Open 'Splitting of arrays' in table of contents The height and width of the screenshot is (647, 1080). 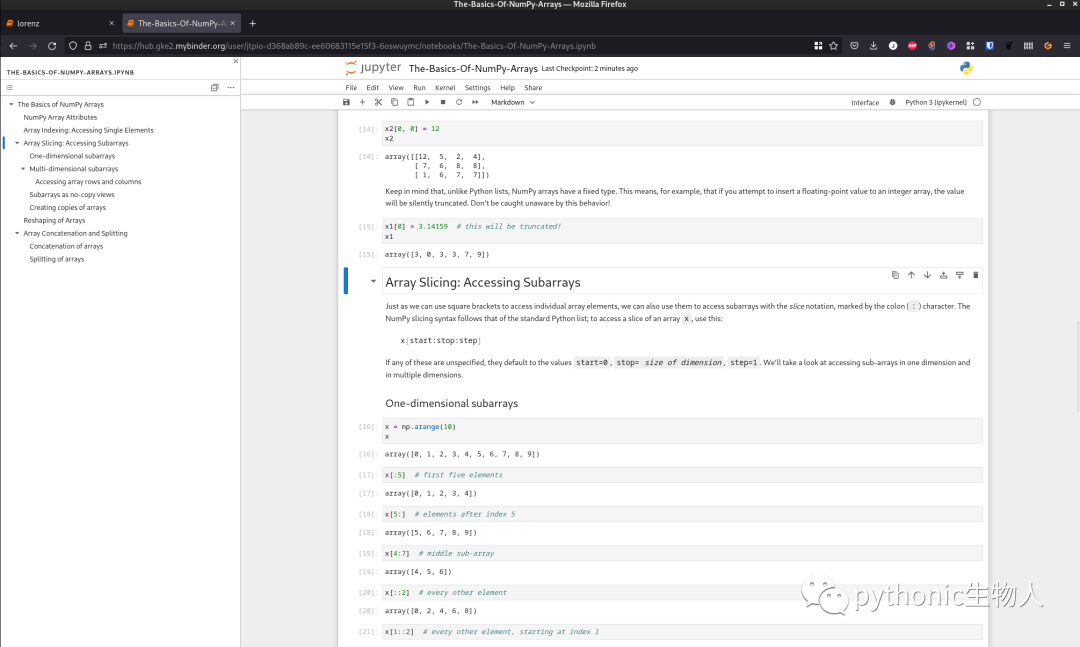pyautogui.click(x=56, y=259)
